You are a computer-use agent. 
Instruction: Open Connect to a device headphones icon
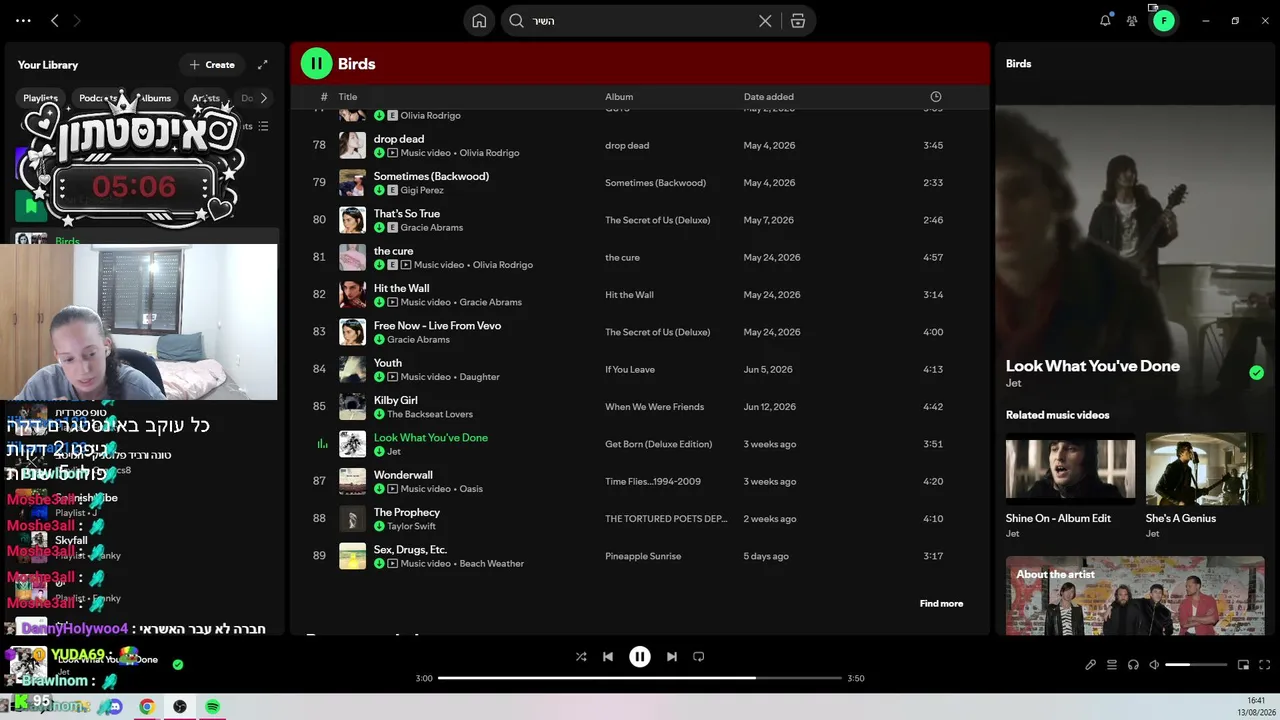(x=1133, y=665)
